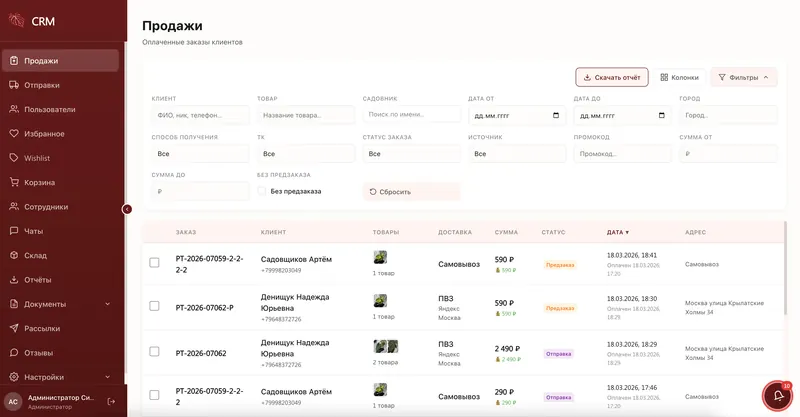This screenshot has width=800, height=417.
Task: Expand the Настройки submenu chevron
Action: point(108,377)
